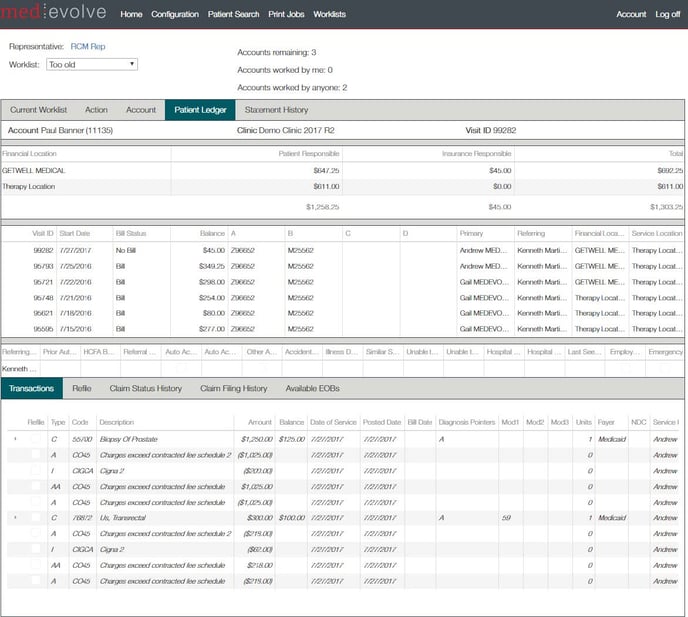Click the Log off link

667,15
